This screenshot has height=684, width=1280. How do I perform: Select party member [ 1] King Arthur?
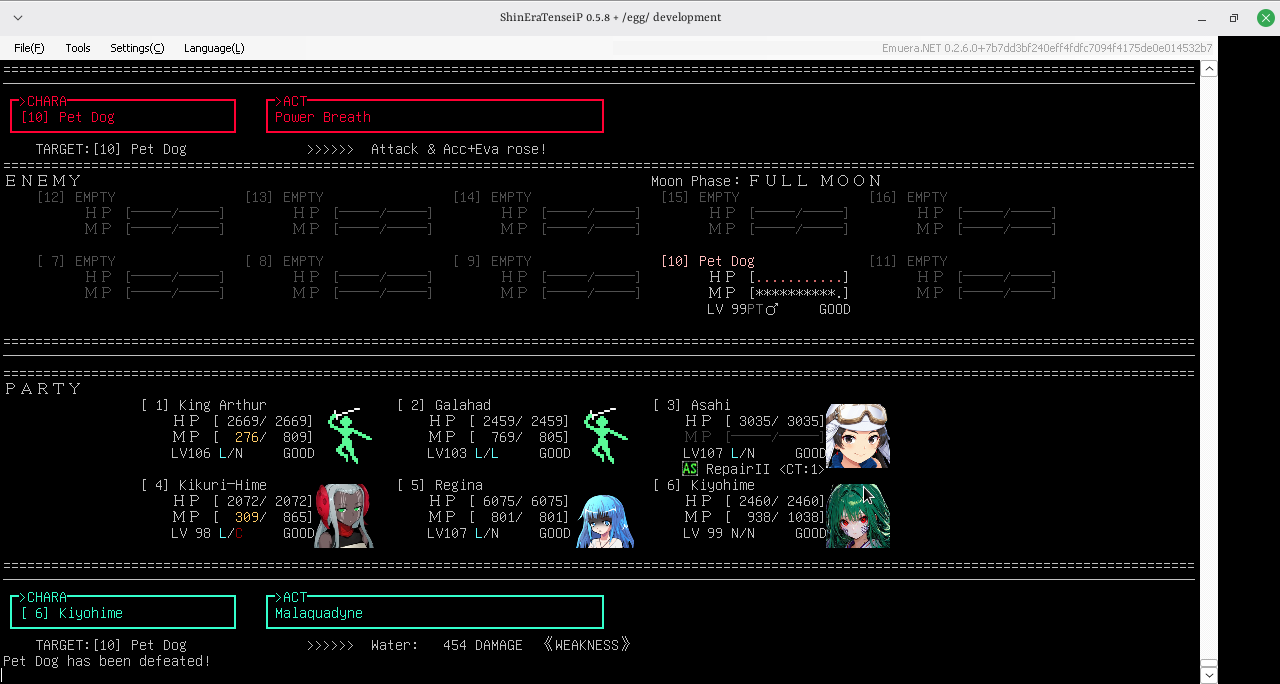coord(204,405)
